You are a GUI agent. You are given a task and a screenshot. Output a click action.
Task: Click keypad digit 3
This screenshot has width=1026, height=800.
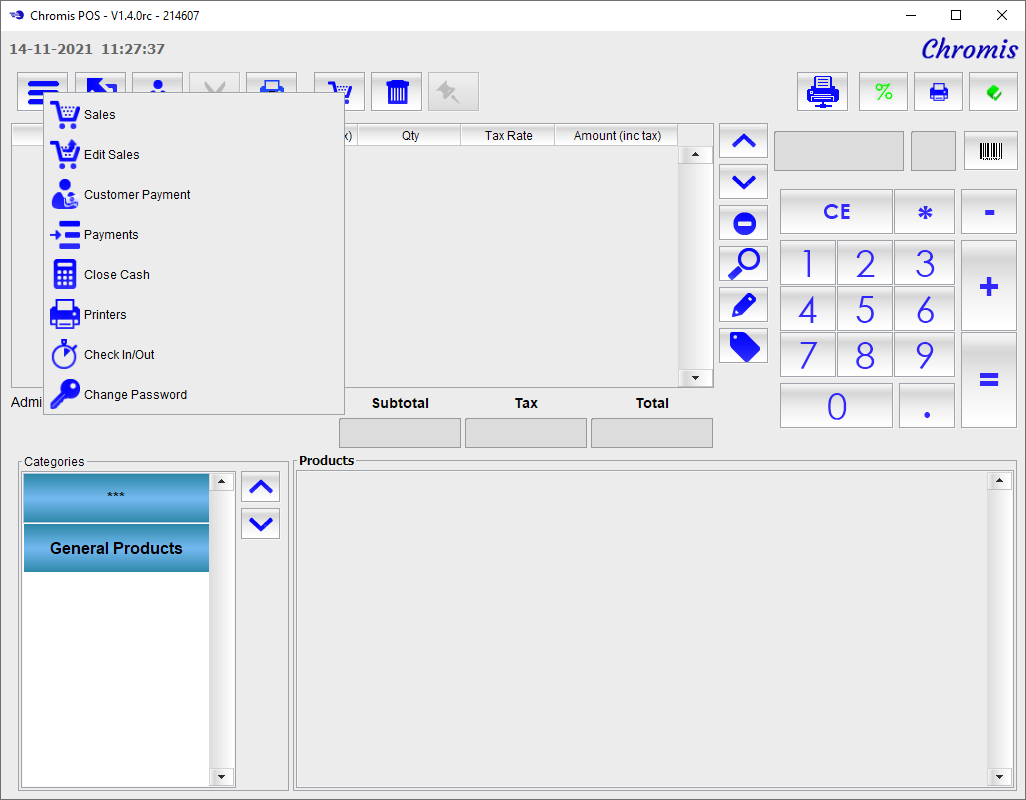click(925, 263)
